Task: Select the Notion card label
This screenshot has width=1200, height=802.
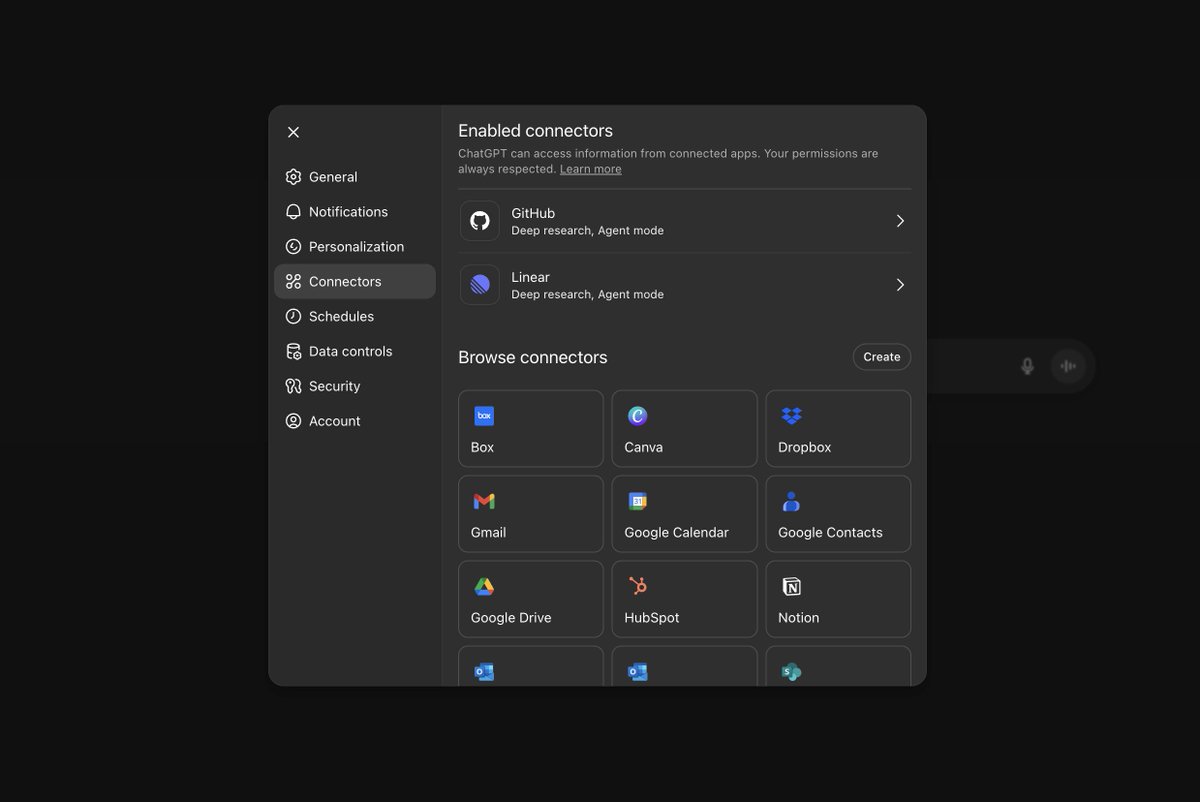Action: pyautogui.click(x=798, y=618)
